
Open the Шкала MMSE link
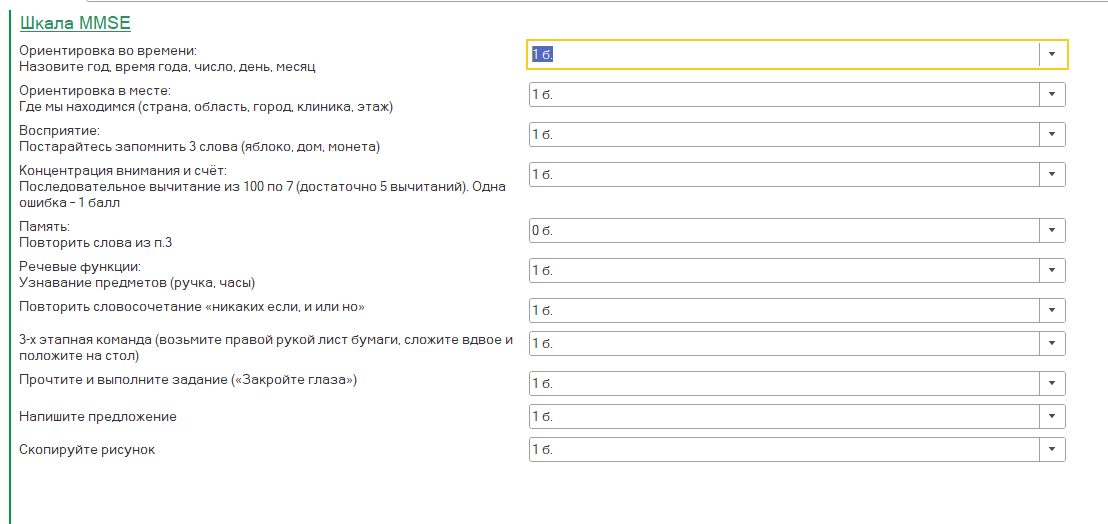coord(75,22)
